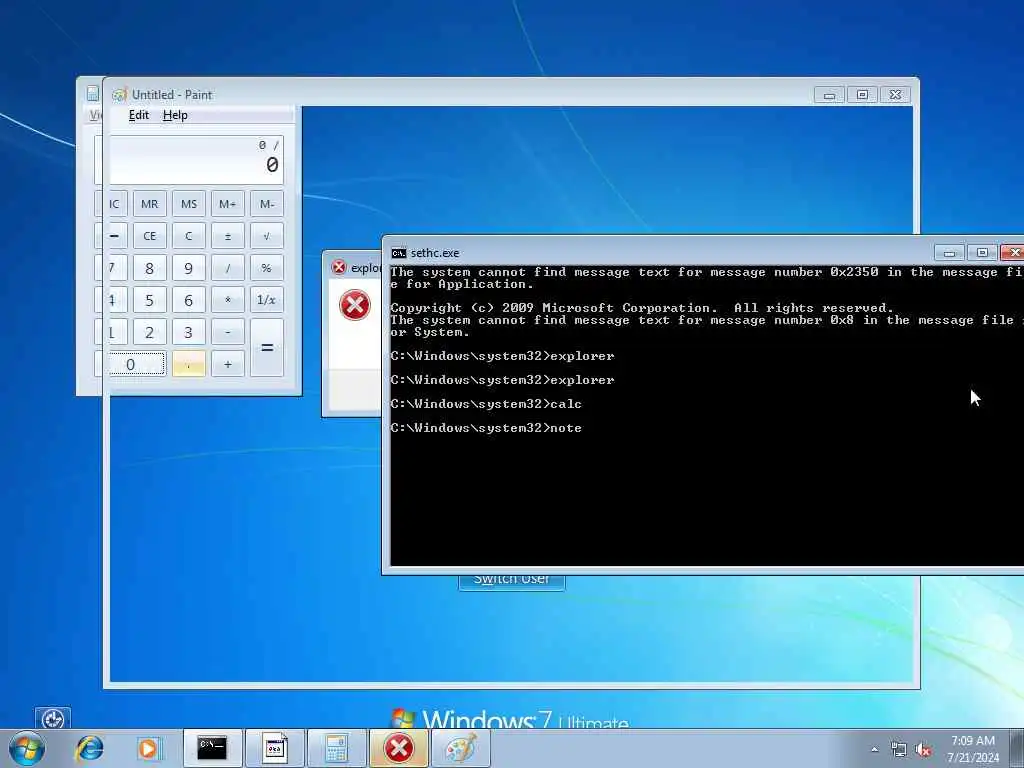Click the square root key
The width and height of the screenshot is (1024, 768).
tap(267, 236)
